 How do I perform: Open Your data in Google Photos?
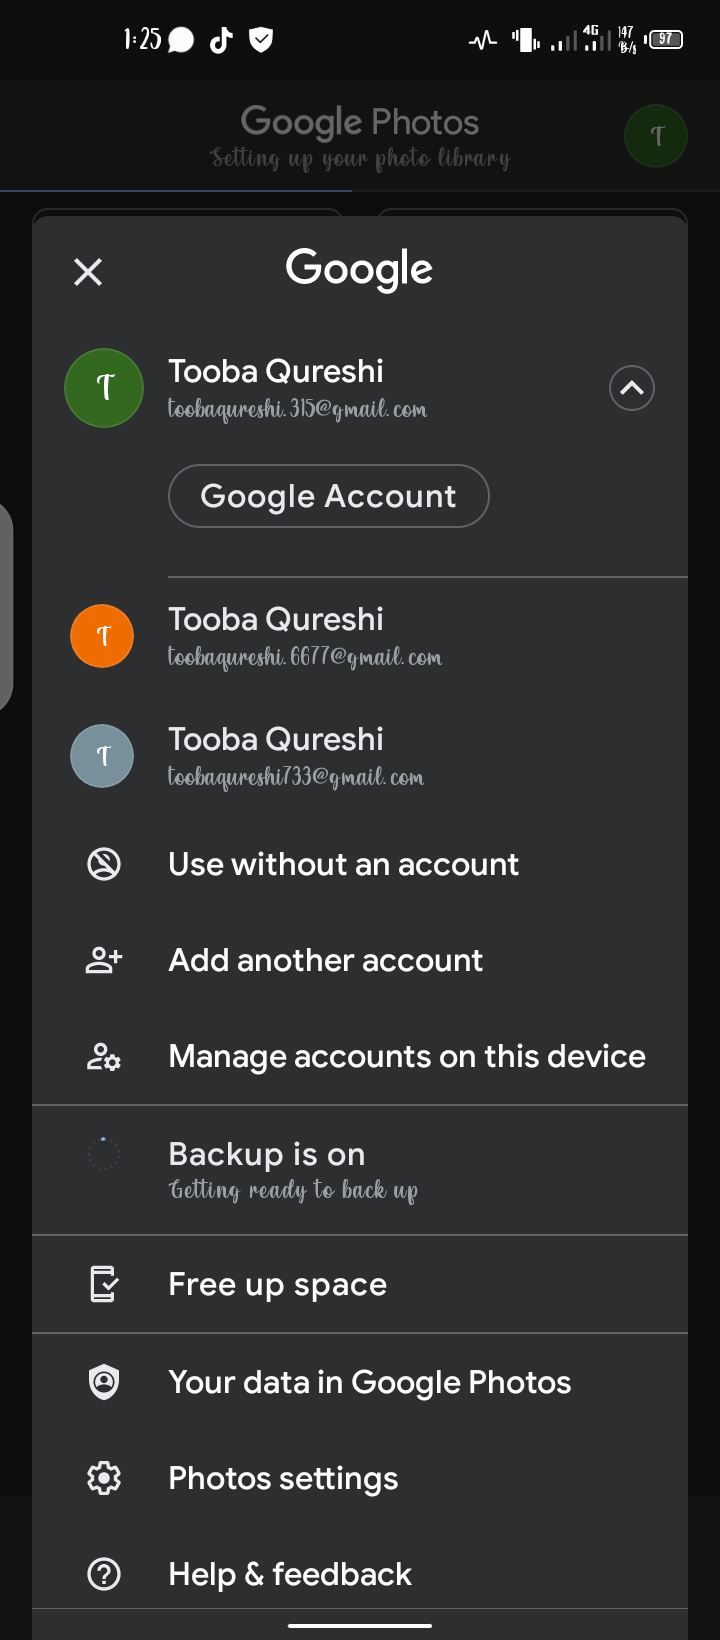[370, 1382]
